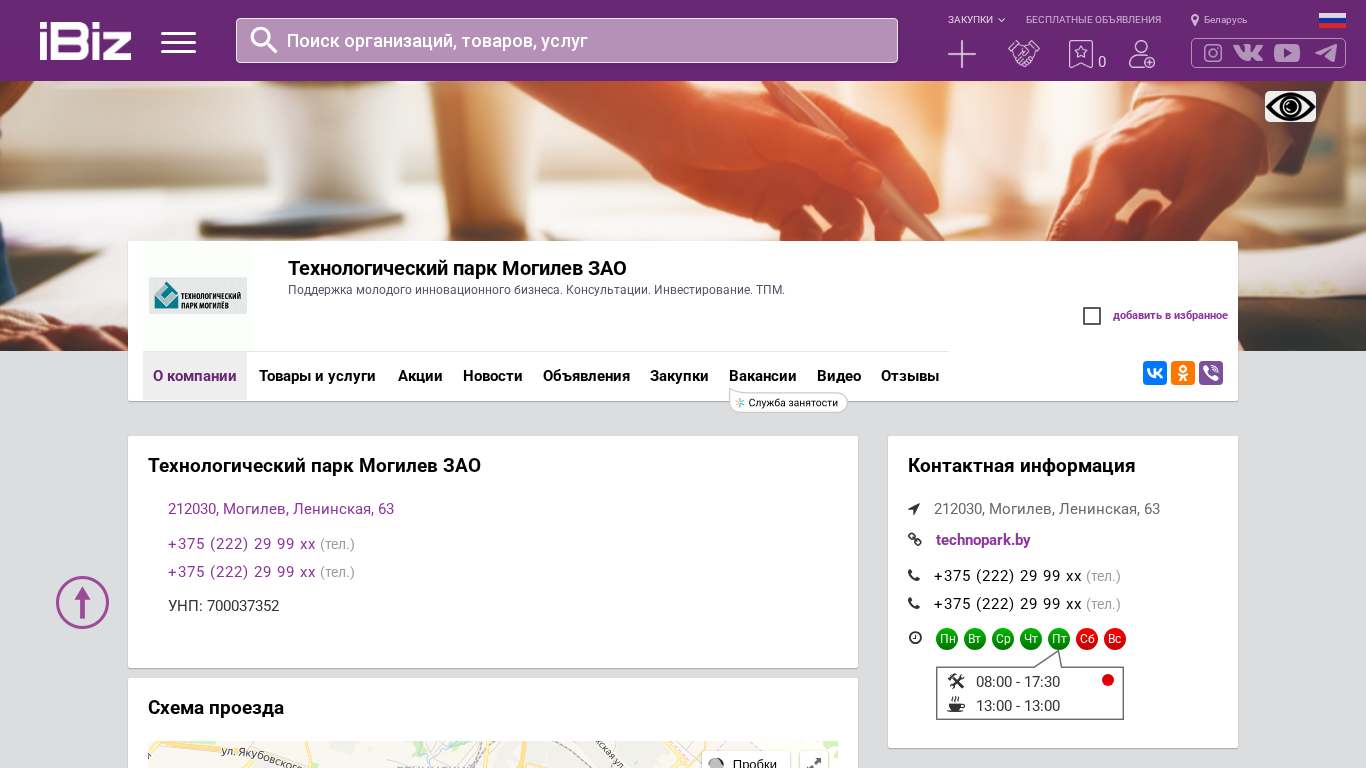Viewport: 1366px width, 768px height.
Task: Click the user account add icon
Action: point(1141,54)
